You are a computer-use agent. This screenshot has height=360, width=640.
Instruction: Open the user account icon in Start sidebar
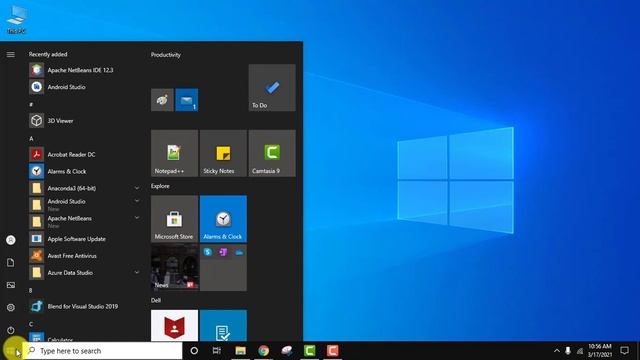[x=11, y=240]
